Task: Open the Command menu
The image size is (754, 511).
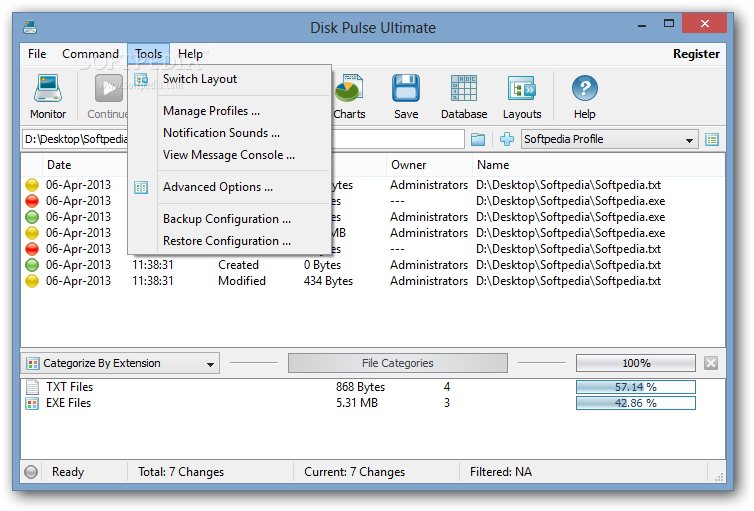Action: [90, 54]
